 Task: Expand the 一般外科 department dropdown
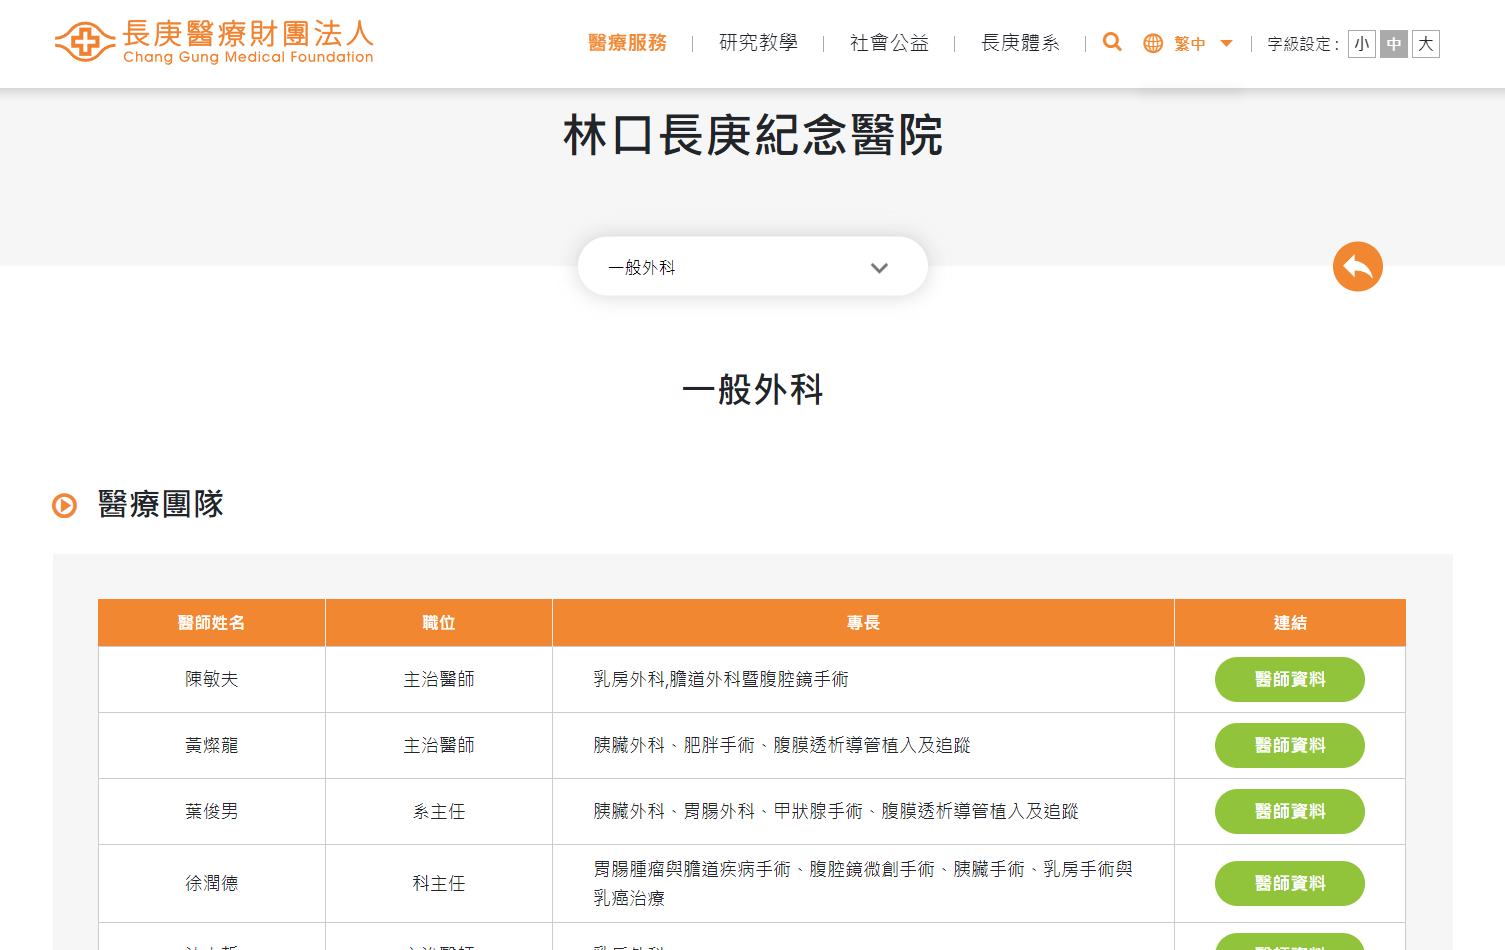pos(752,267)
